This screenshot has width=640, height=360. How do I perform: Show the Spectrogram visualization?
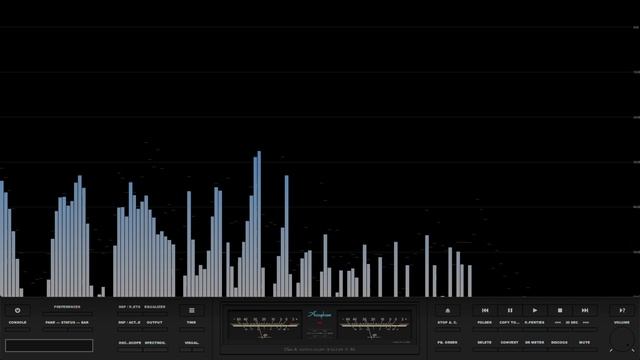click(155, 343)
